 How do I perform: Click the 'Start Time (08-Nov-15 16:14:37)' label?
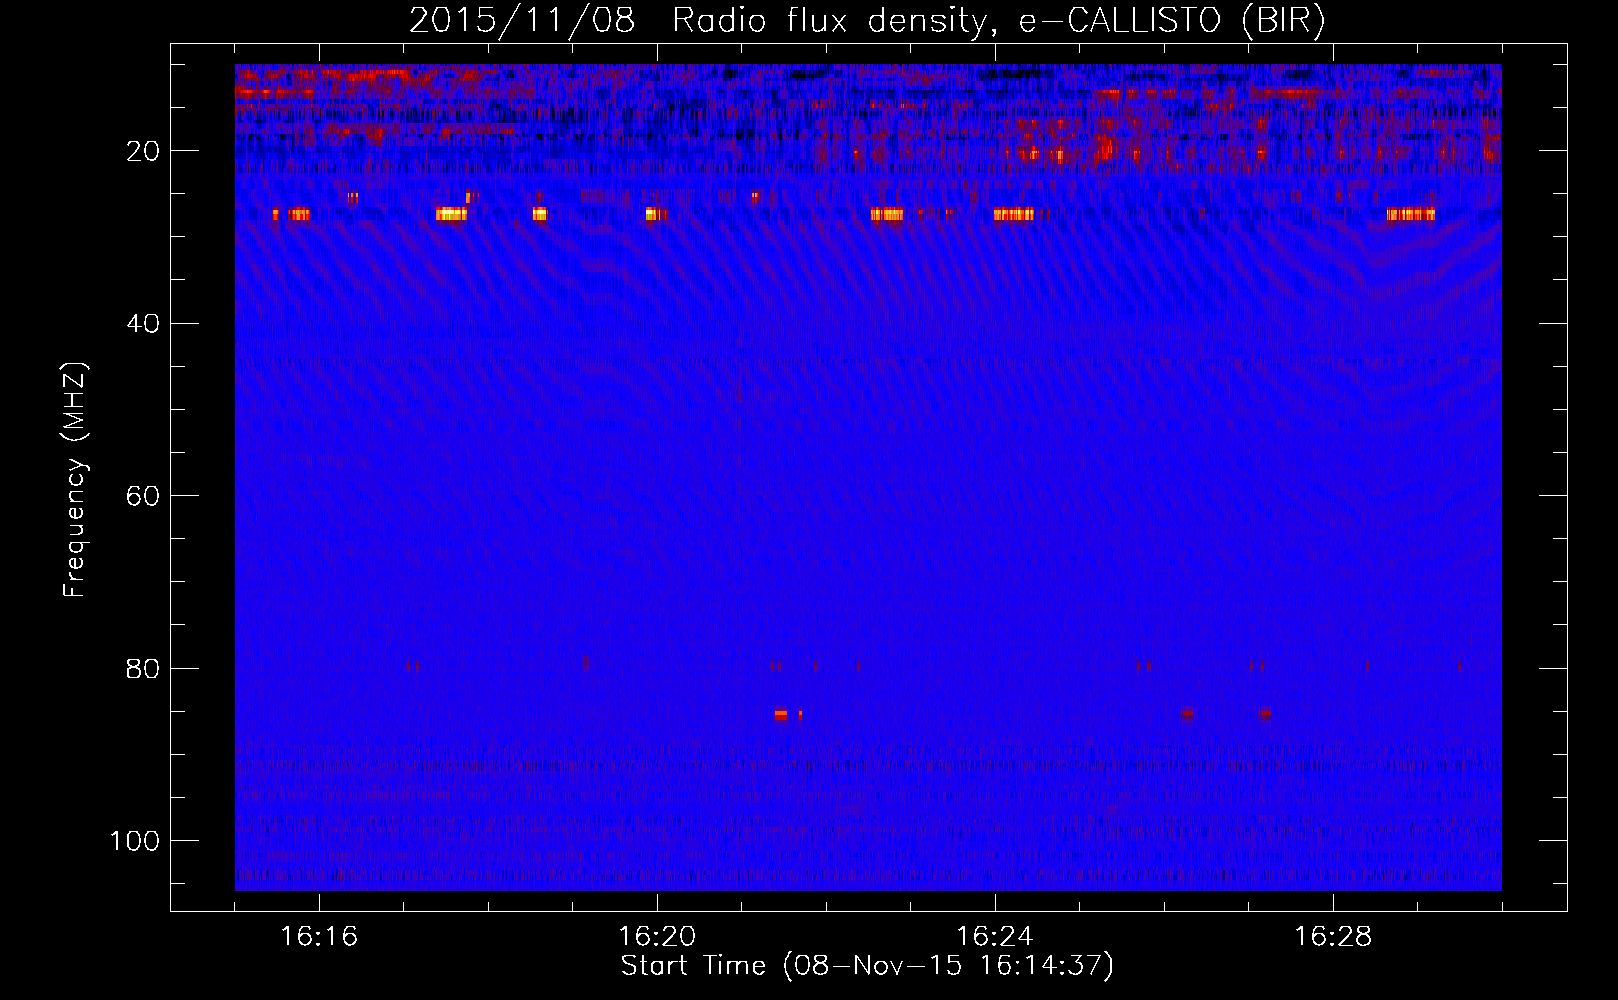tap(867, 966)
